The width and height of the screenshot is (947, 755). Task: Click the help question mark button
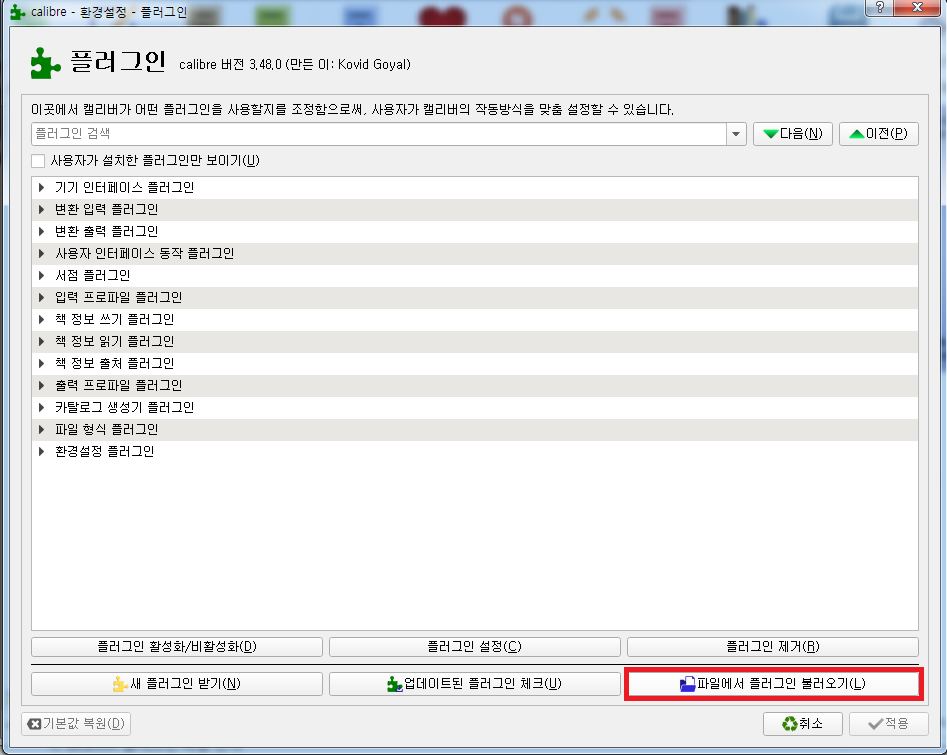(879, 8)
